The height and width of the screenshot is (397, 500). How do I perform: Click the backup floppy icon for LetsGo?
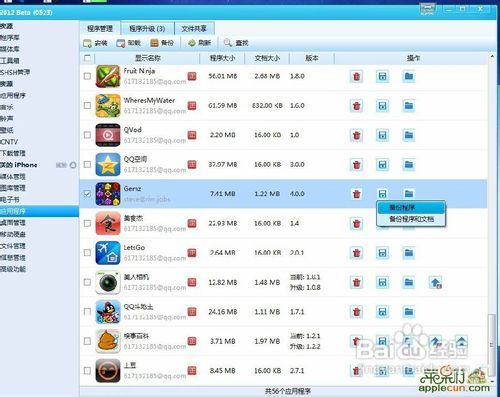click(382, 253)
